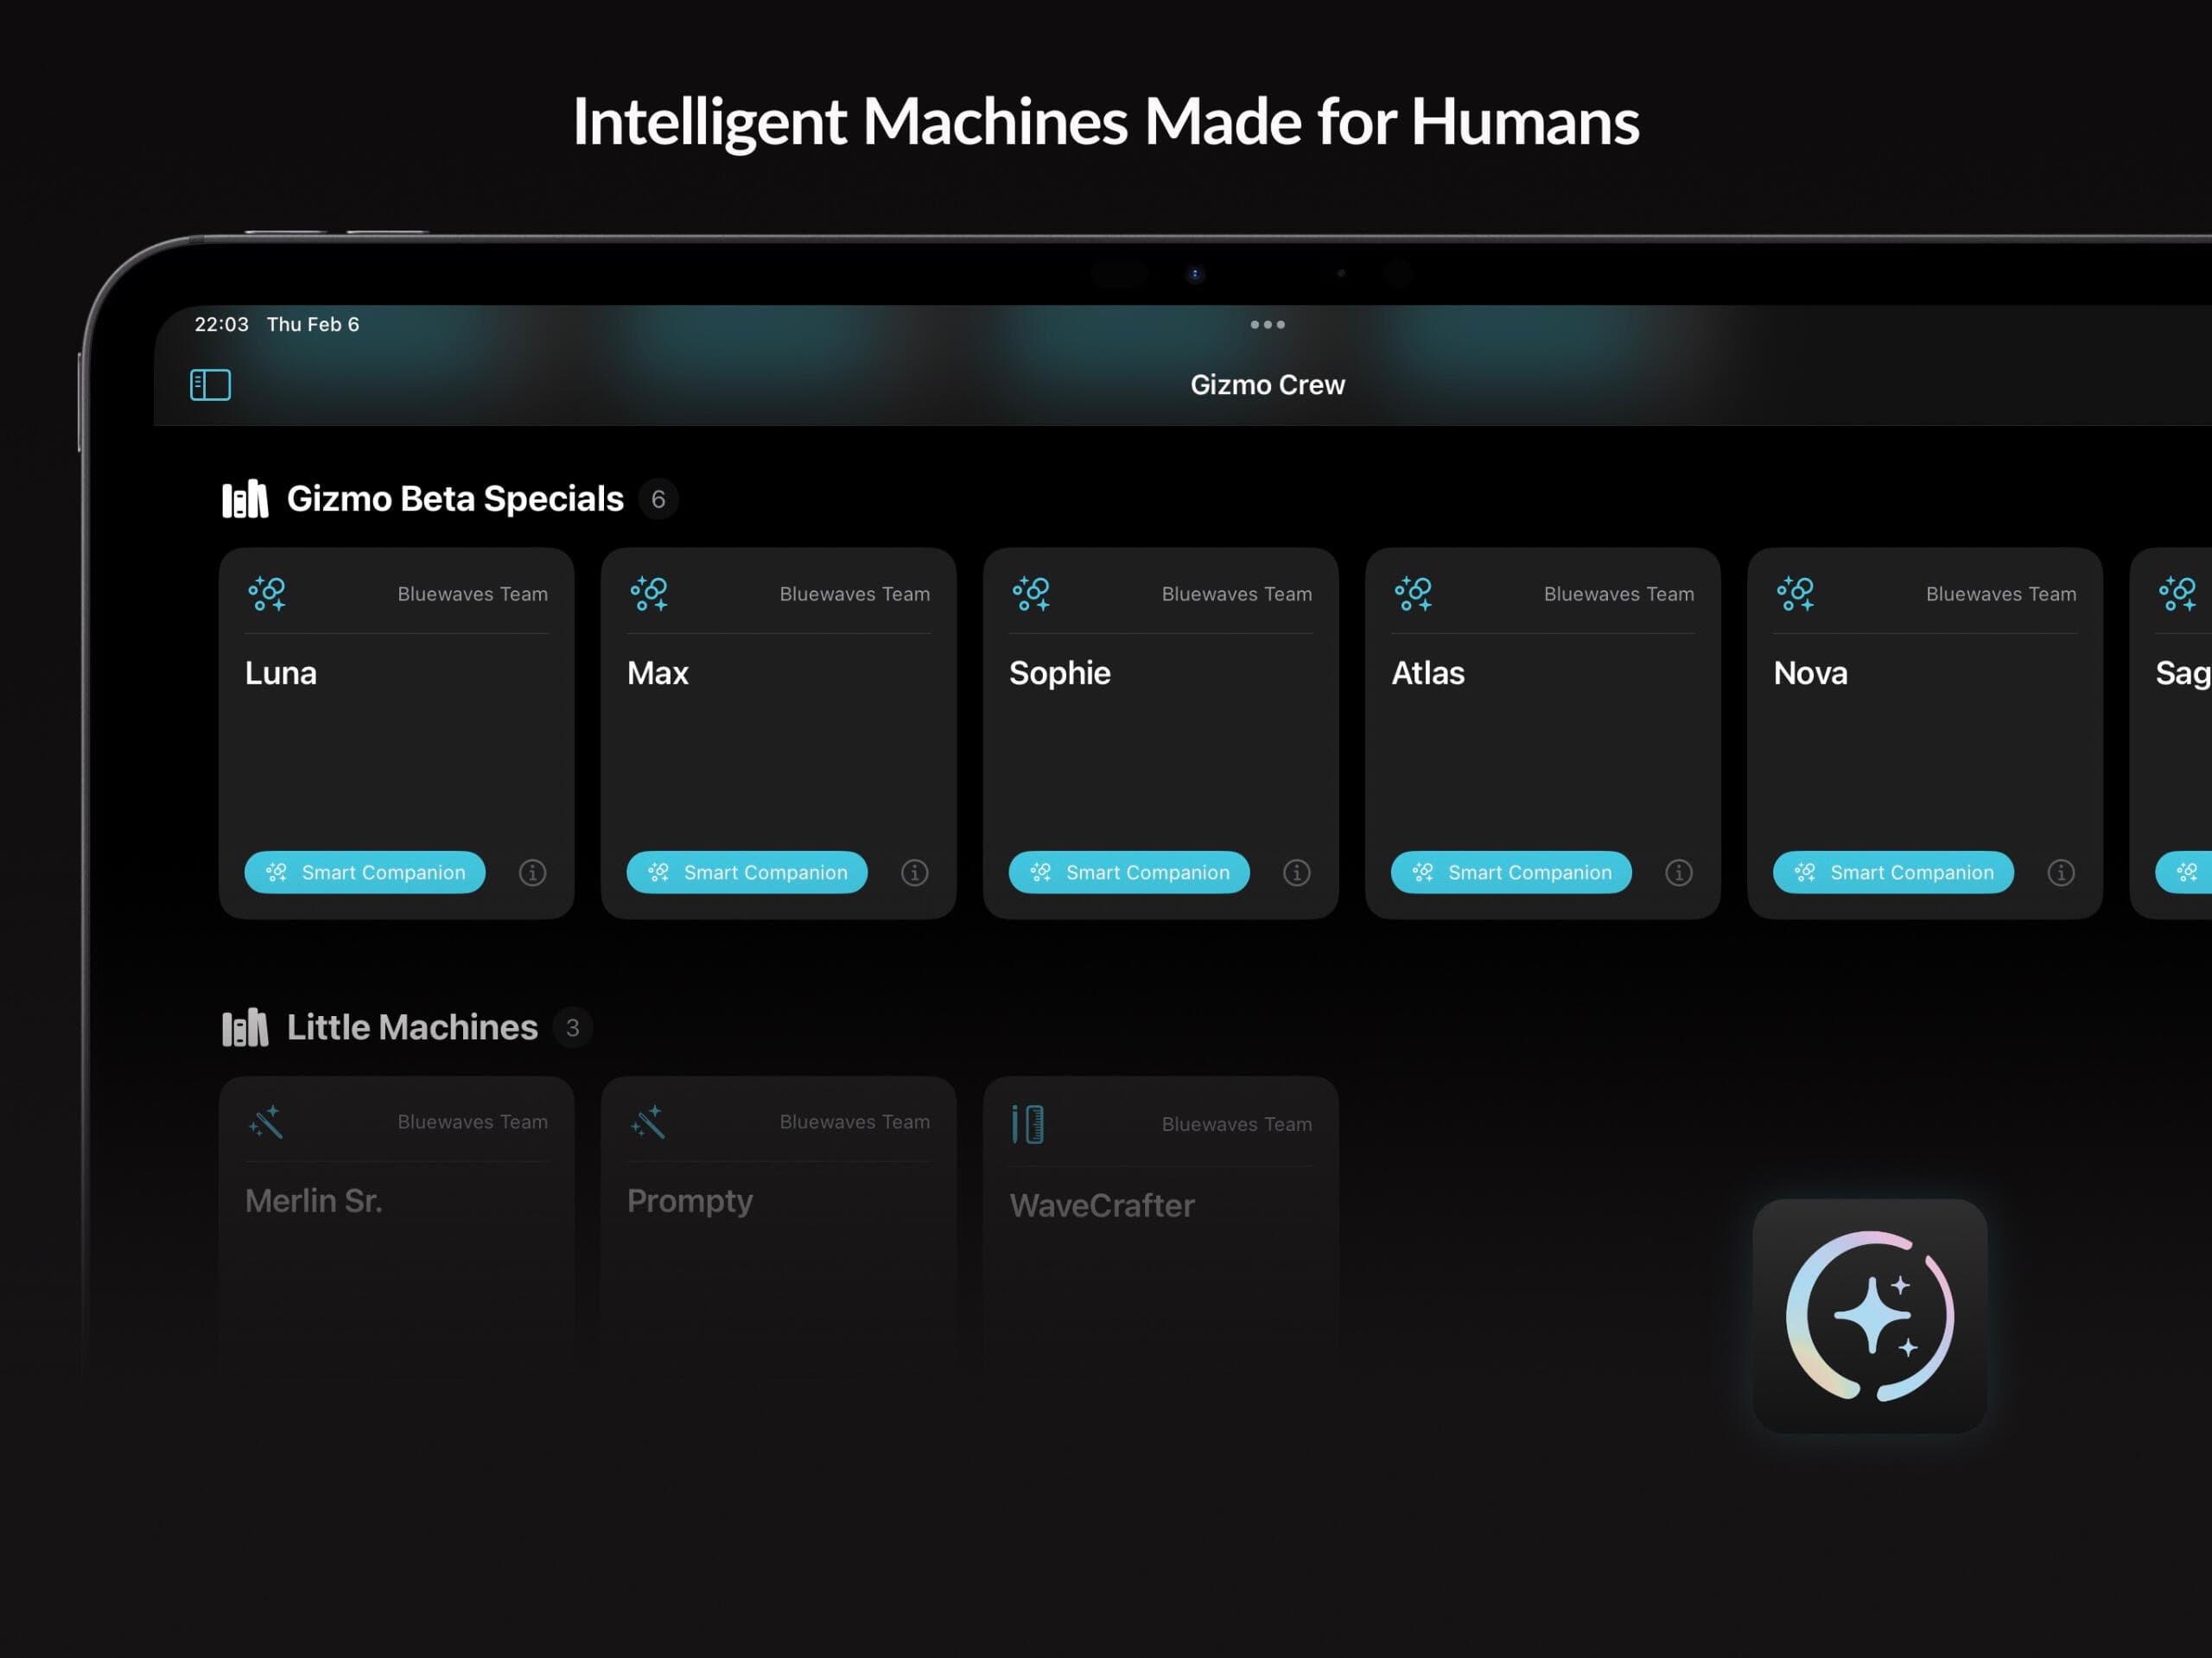Show info for the Luna companion
Viewport: 2212px width, 1658px height.
point(532,873)
